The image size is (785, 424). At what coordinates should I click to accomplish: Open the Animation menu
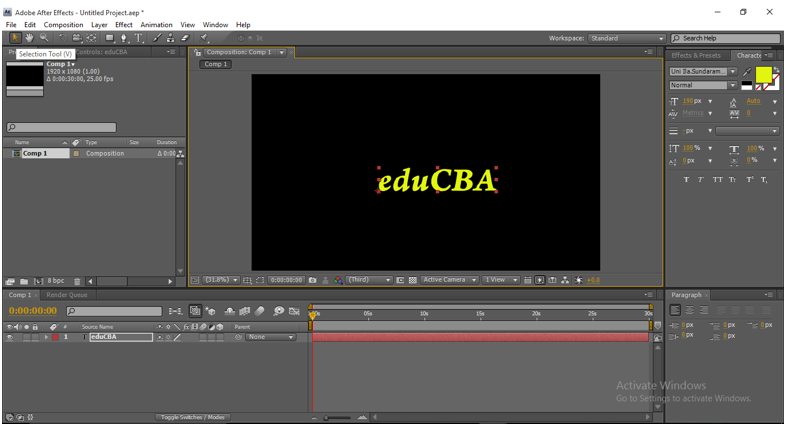156,25
